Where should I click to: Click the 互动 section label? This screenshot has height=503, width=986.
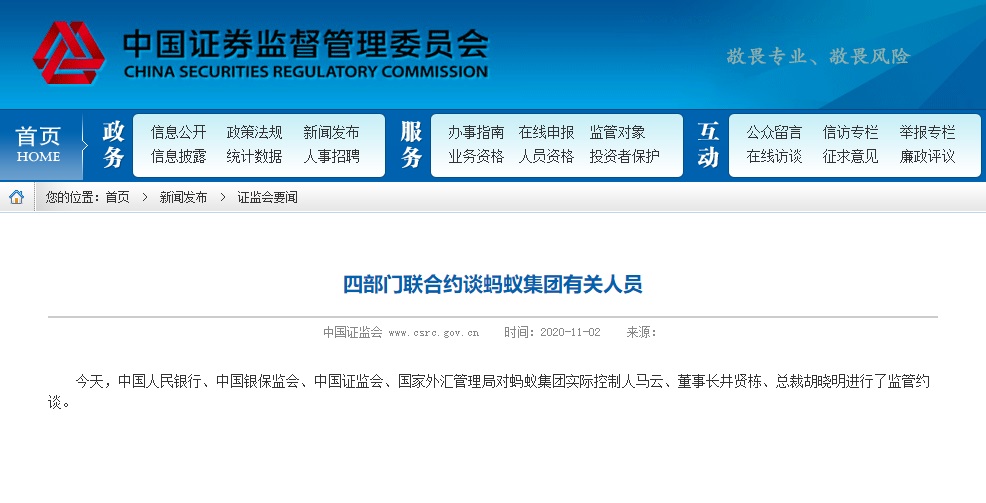[x=709, y=145]
